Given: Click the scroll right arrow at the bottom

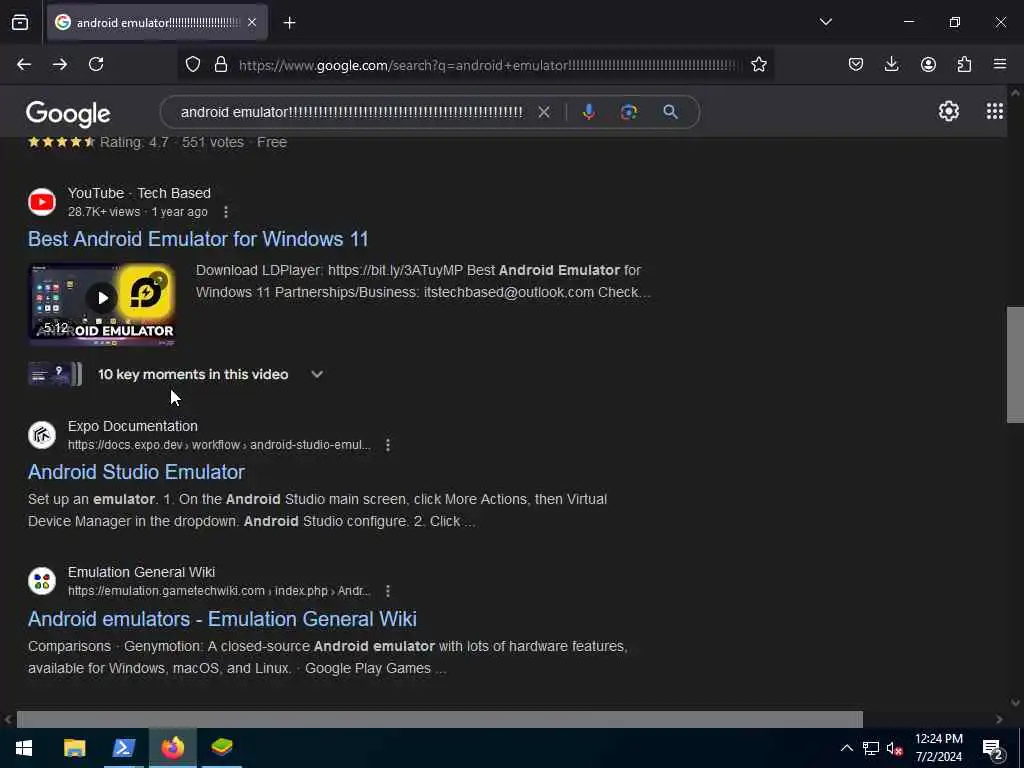Looking at the screenshot, I should click(999, 719).
